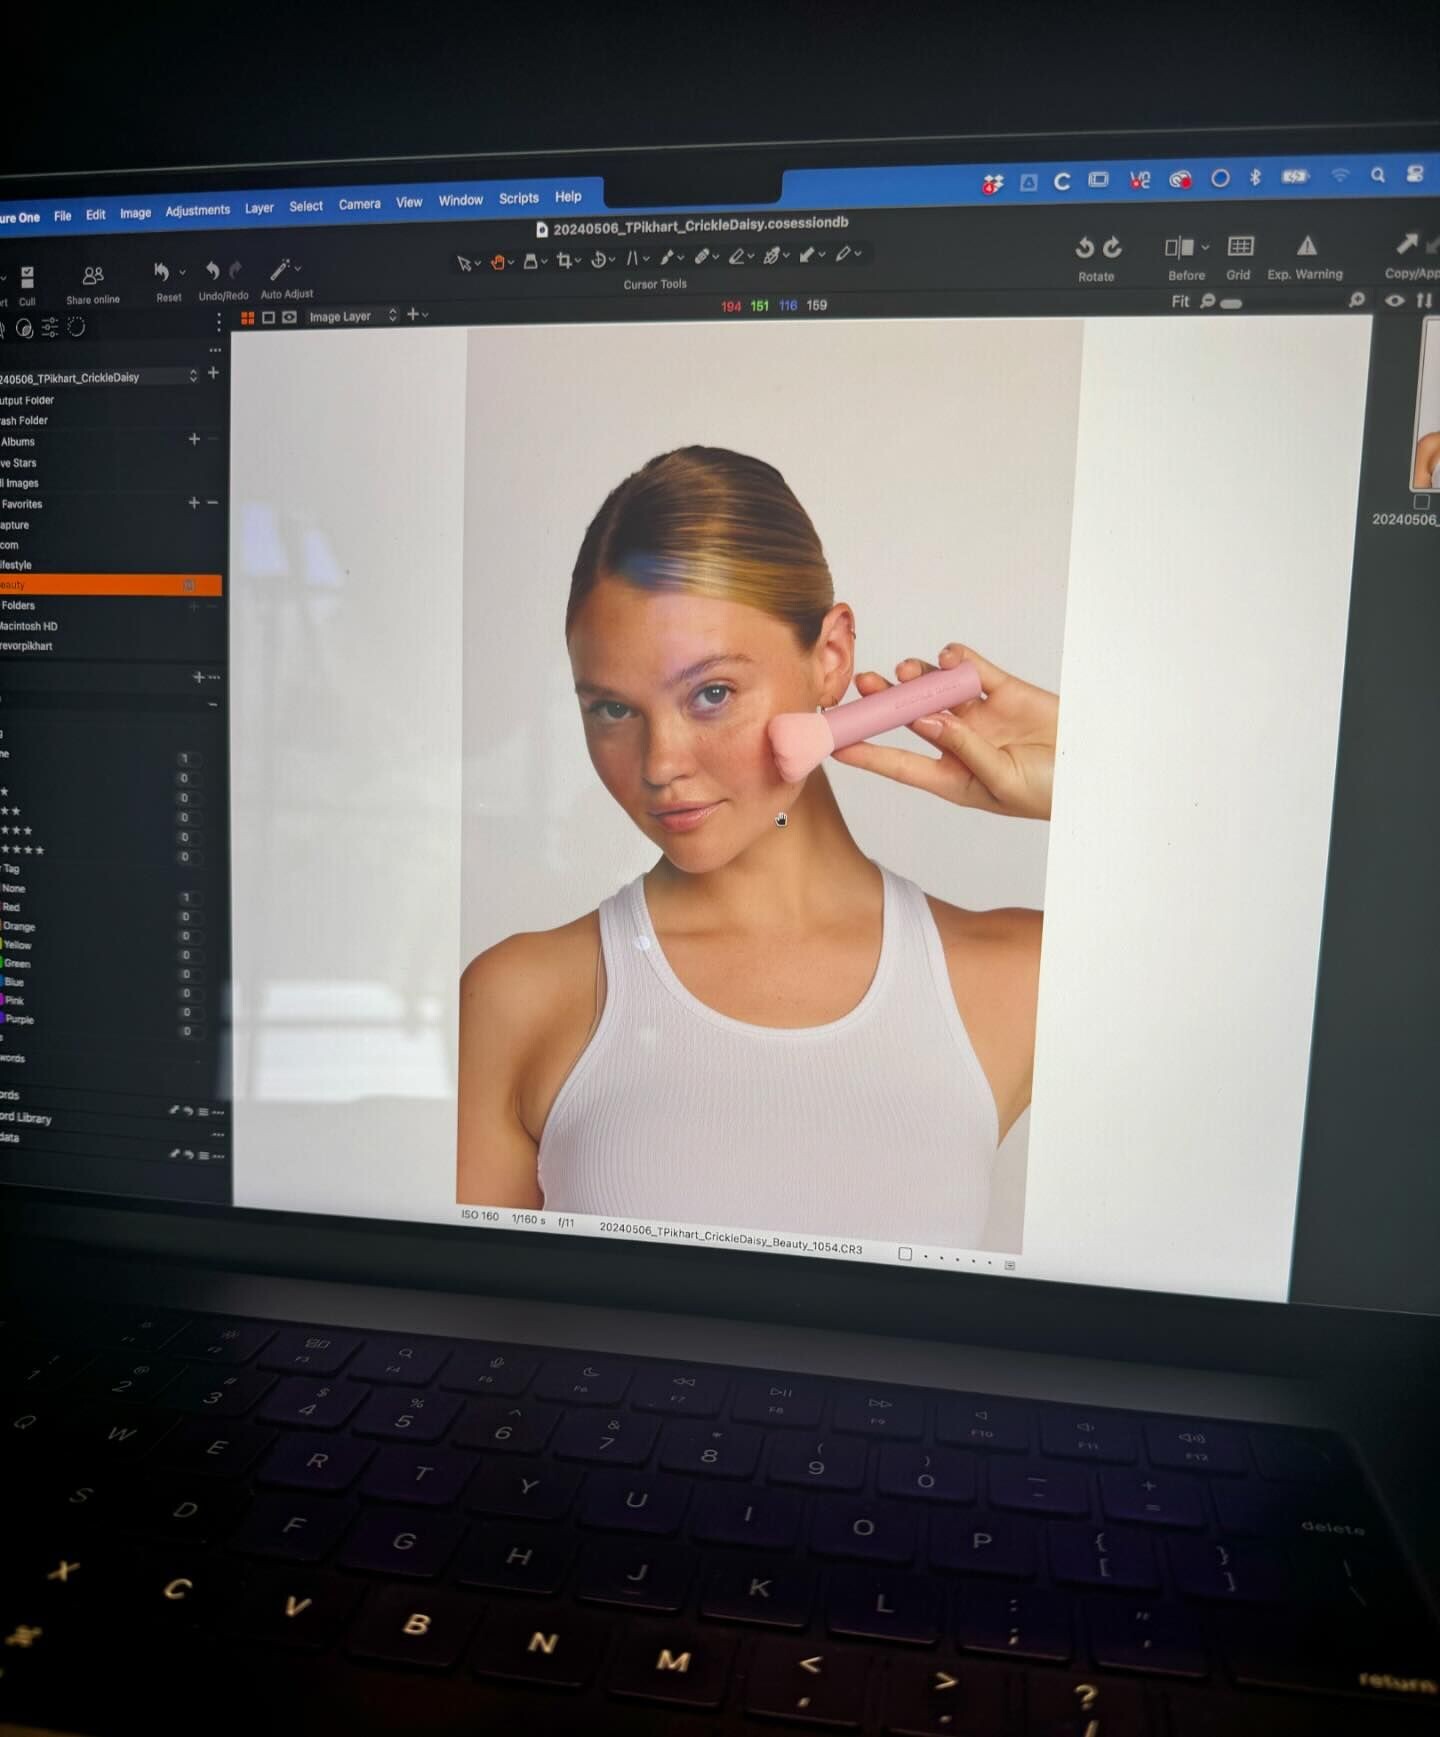
Task: Filter by Green color tag
Action: (x=17, y=964)
